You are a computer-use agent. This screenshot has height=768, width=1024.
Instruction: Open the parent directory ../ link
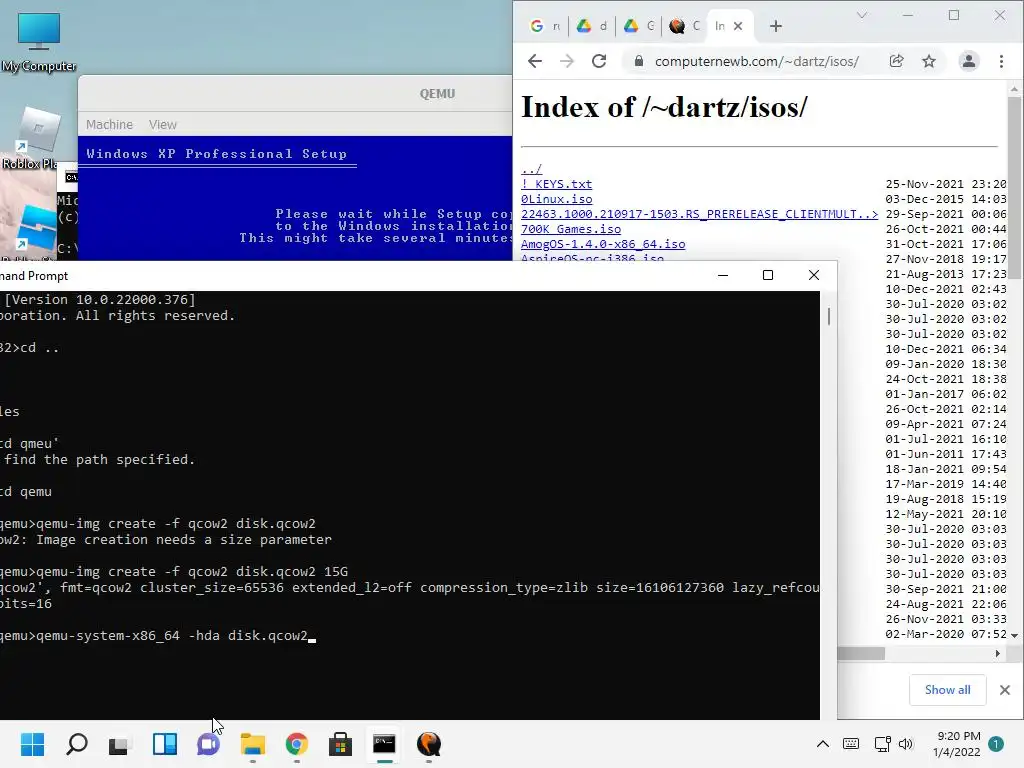[531, 169]
